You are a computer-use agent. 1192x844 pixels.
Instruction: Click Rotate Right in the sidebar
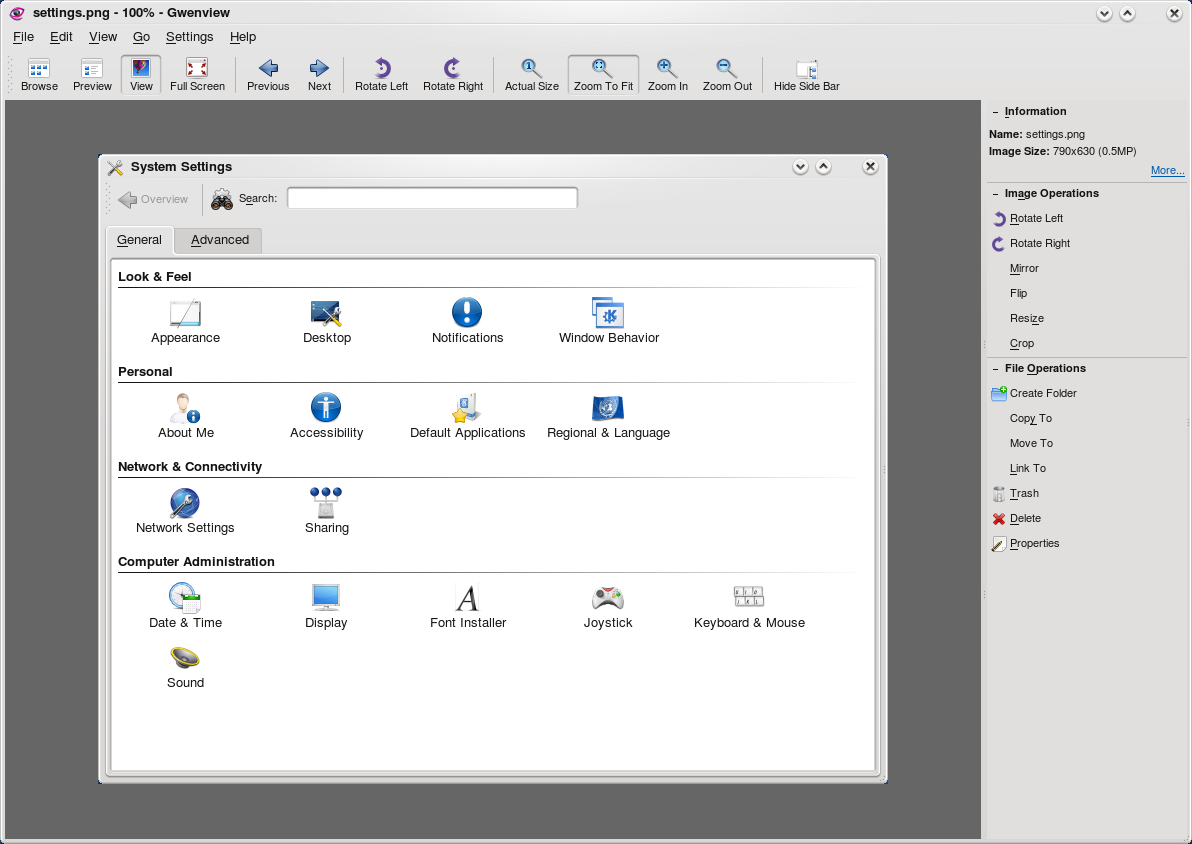(1031, 243)
